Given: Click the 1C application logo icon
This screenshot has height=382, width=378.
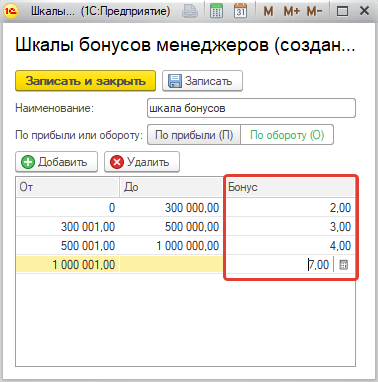Looking at the screenshot, I should (11, 11).
